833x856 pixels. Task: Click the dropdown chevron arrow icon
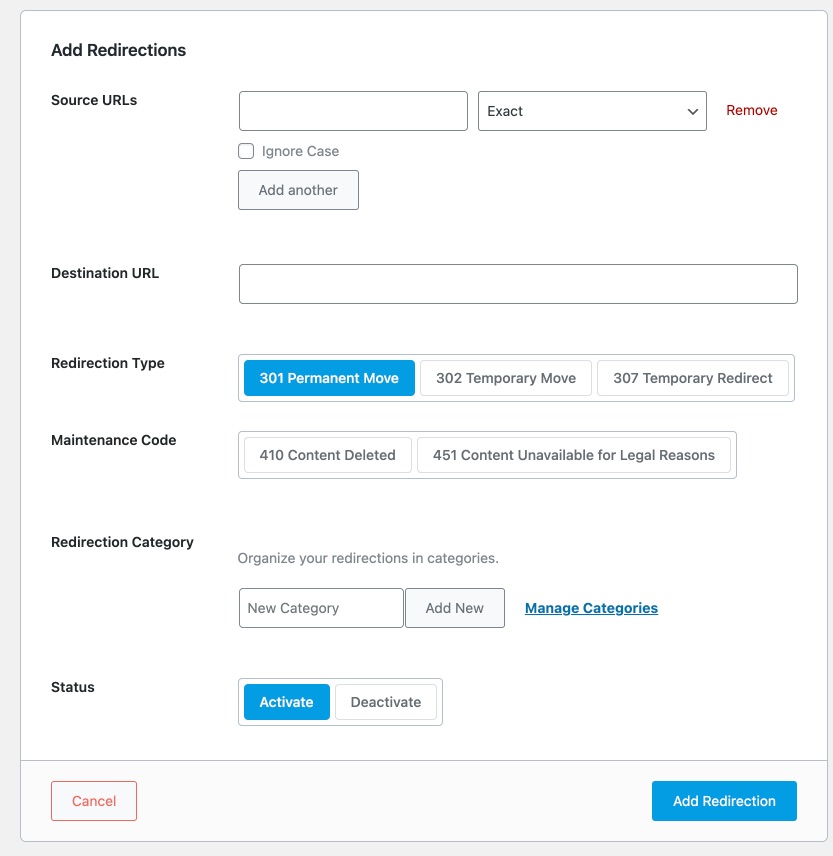click(x=692, y=111)
